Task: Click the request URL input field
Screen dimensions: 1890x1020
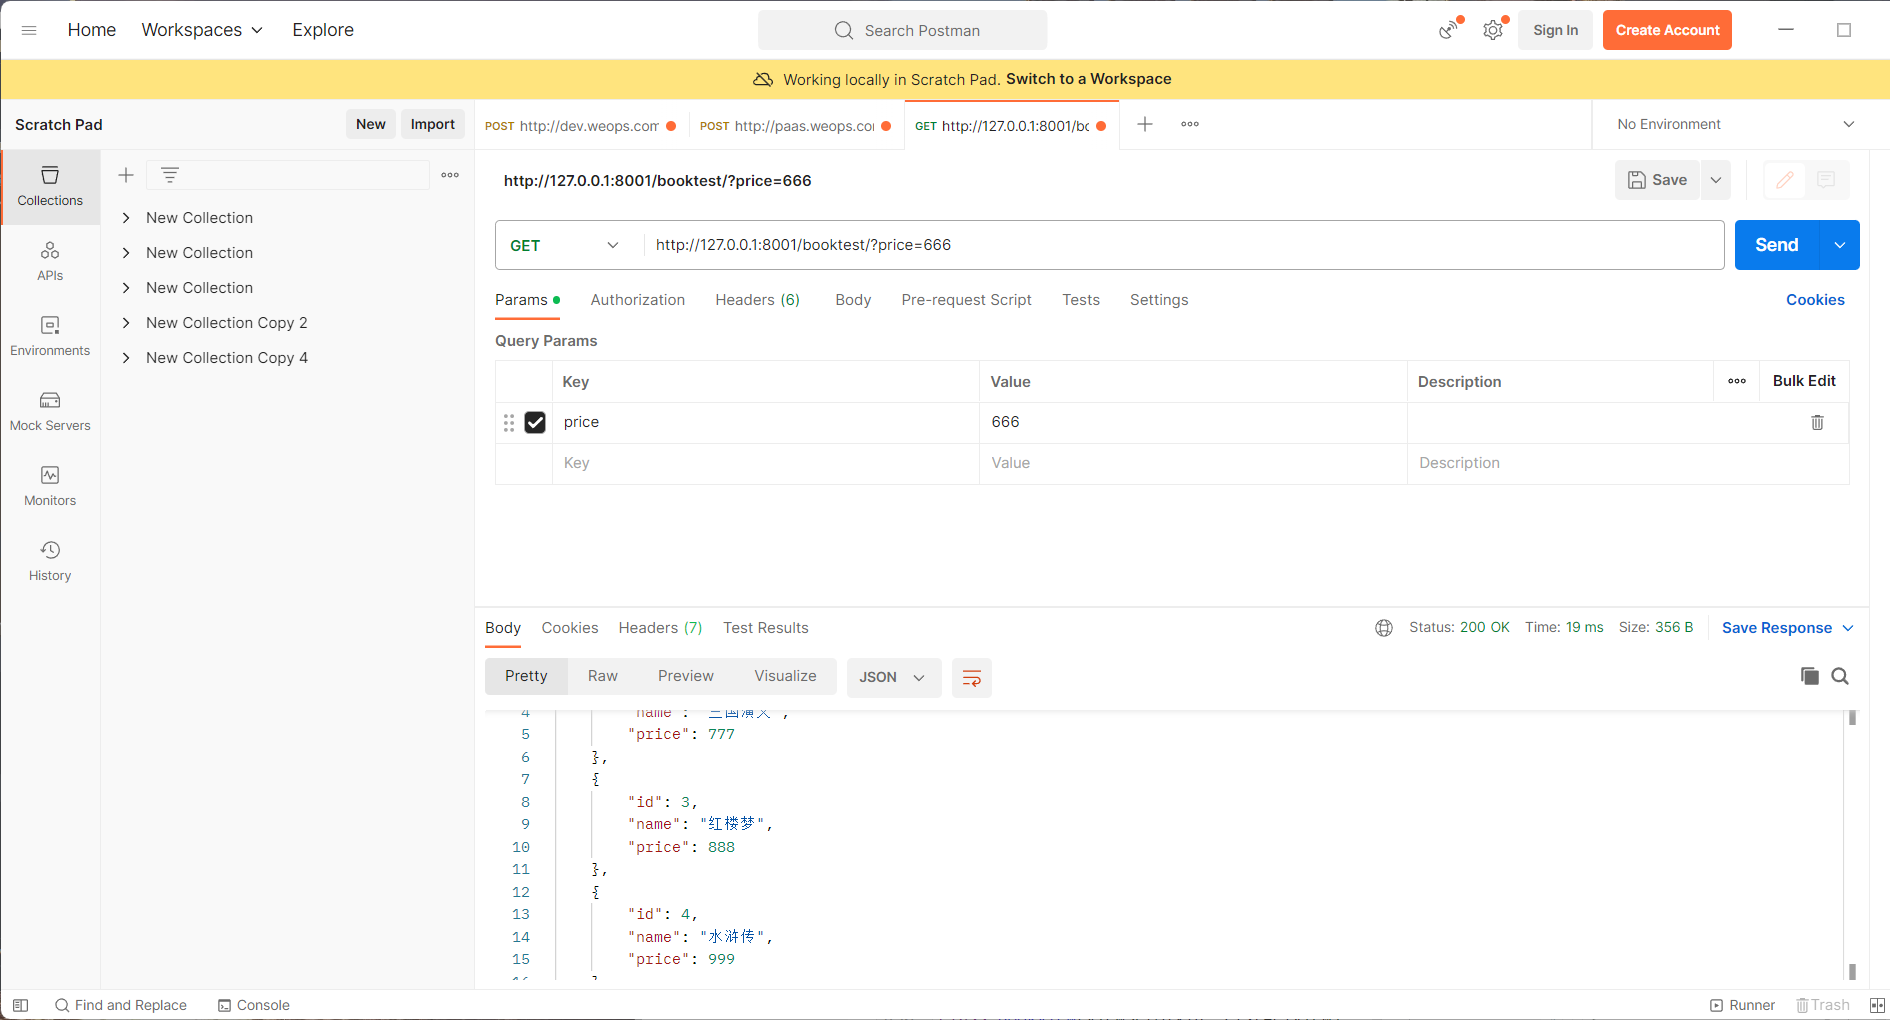Action: [x=1184, y=245]
